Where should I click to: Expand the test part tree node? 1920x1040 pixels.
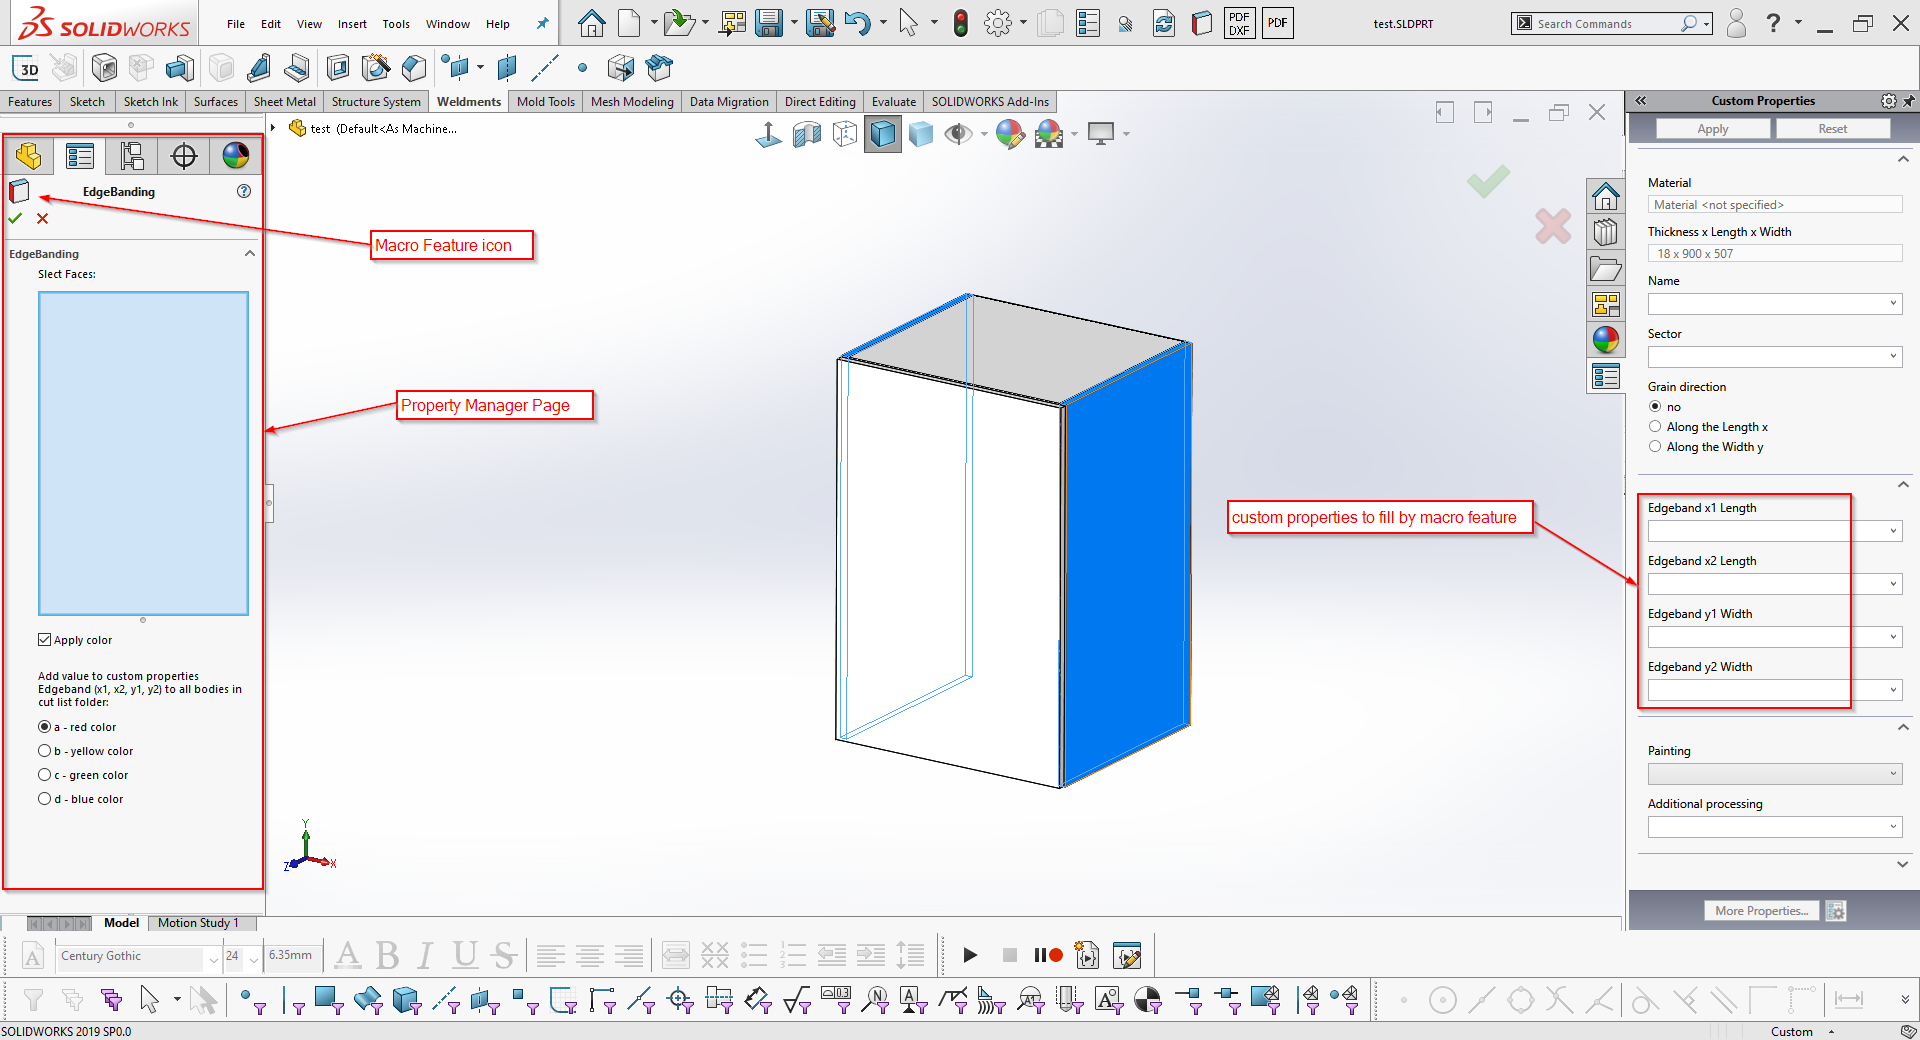pos(273,128)
